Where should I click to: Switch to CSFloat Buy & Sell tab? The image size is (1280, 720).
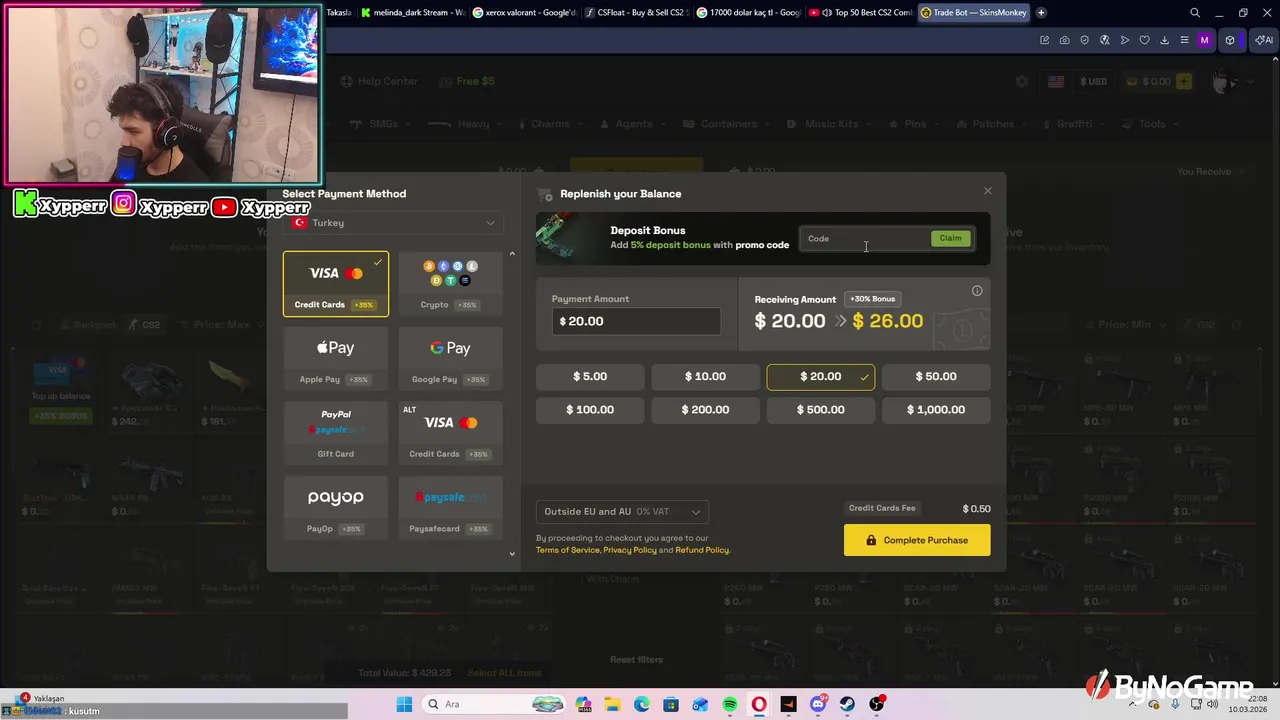[636, 13]
